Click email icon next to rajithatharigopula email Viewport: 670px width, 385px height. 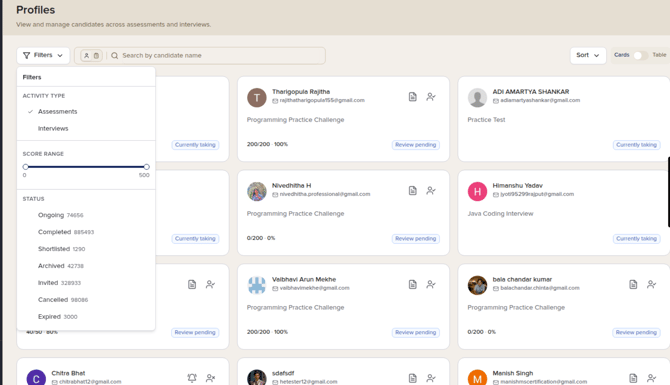click(275, 101)
